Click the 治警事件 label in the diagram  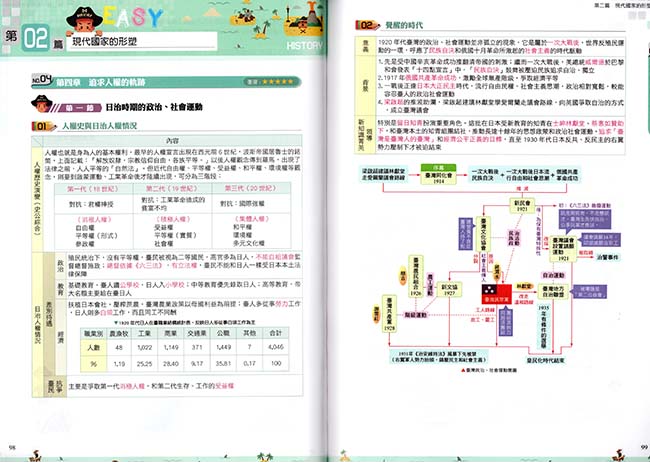608,257
